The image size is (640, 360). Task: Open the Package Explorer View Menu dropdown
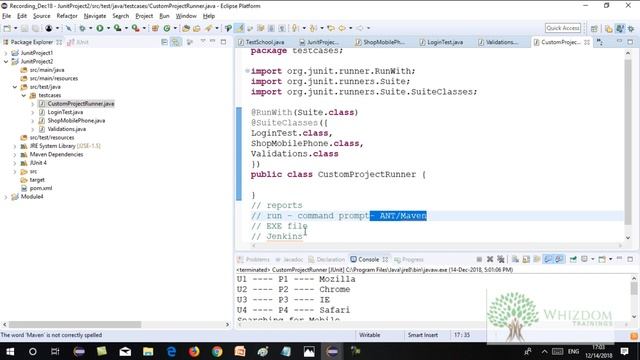pos(203,42)
